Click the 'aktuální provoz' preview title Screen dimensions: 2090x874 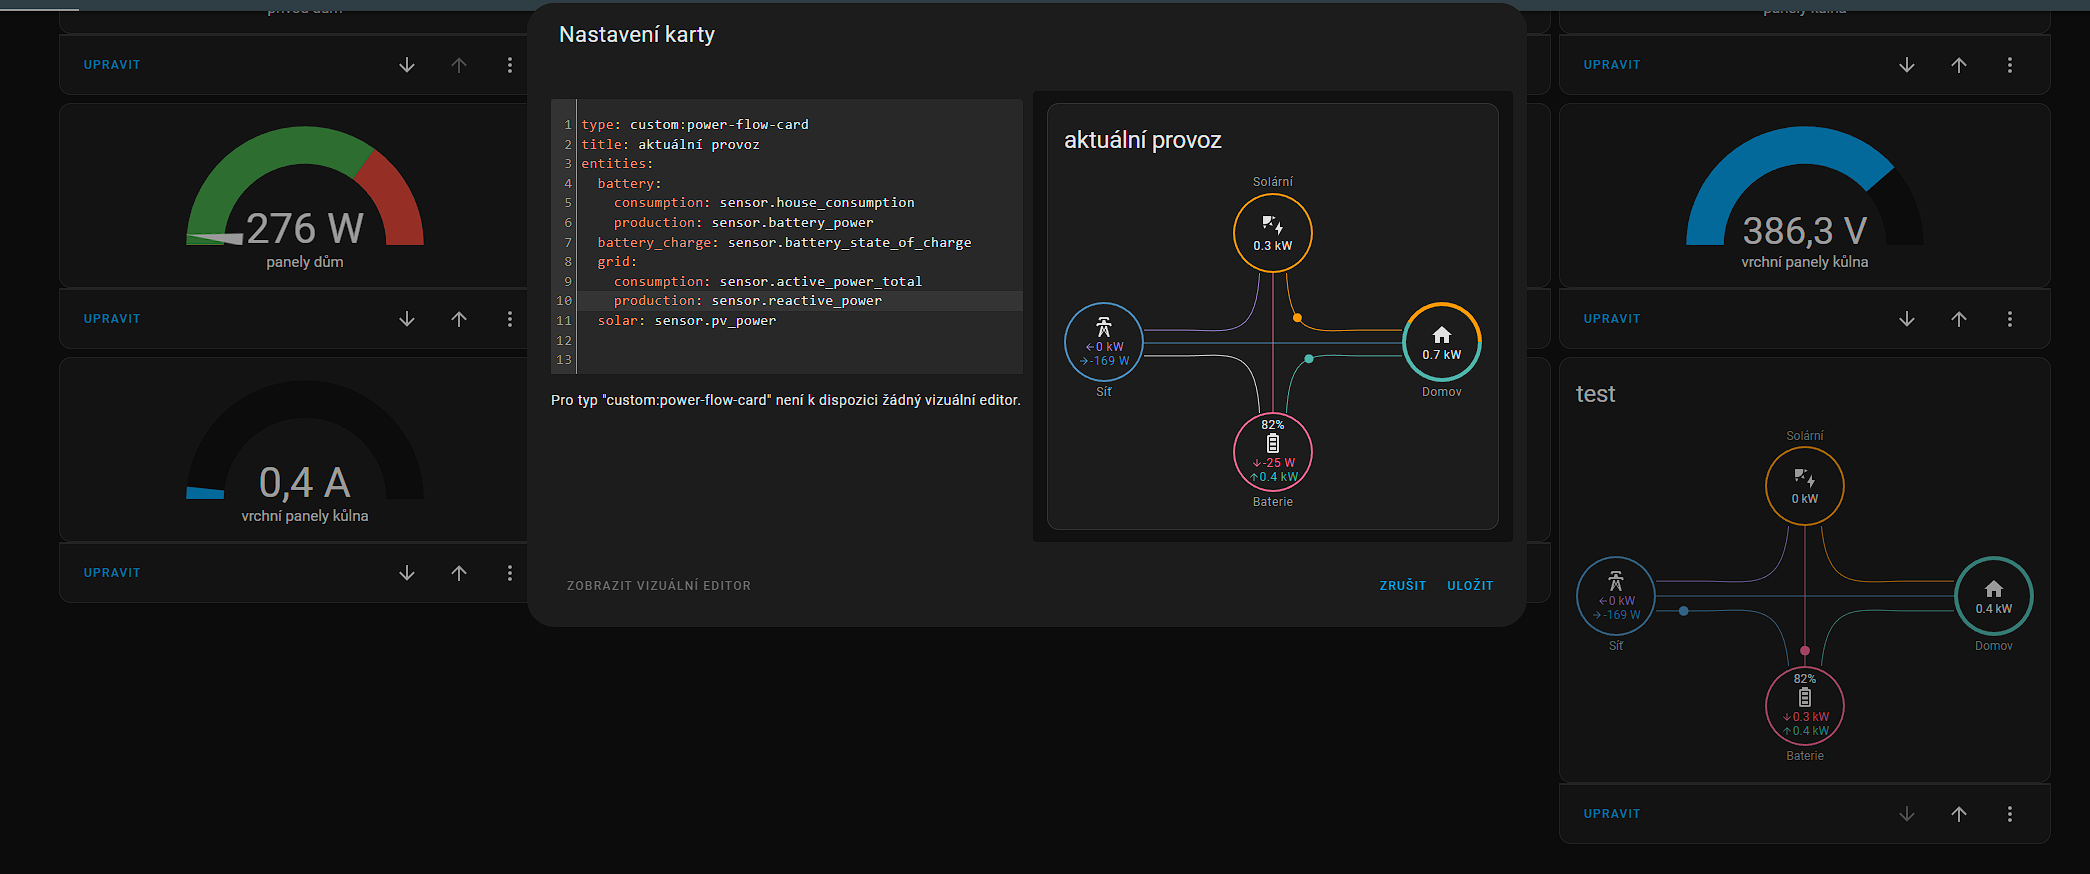1143,140
